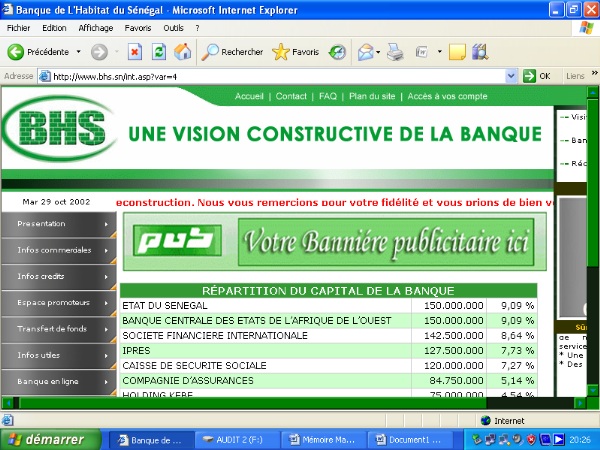The height and width of the screenshot is (450, 600).
Task: Click the ETAT DU SENEGAL table row
Action: (x=328, y=305)
